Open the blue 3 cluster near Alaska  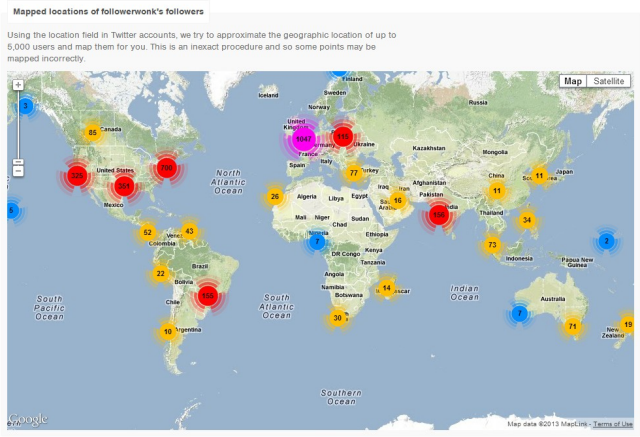26,106
